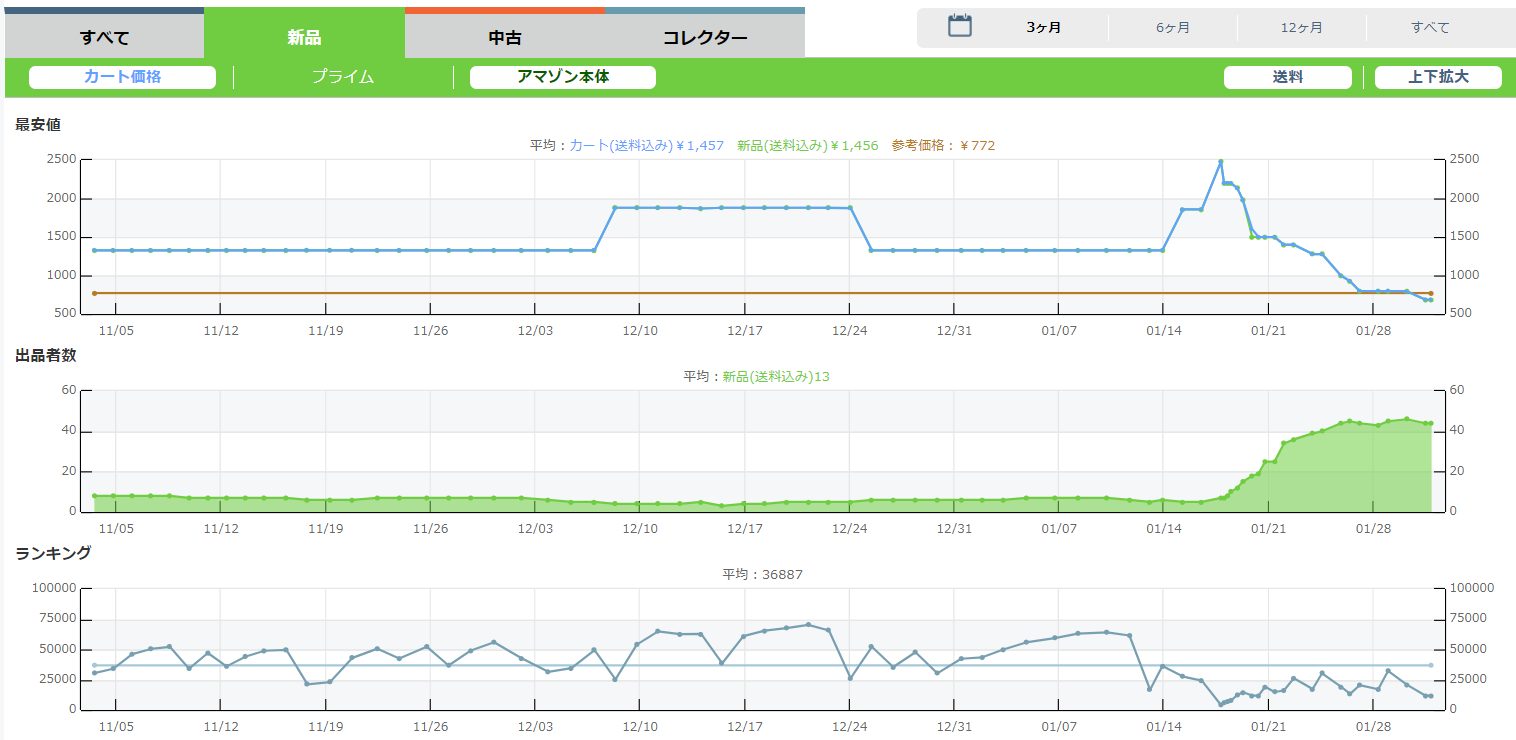Click the 新品(送料込み) ¥1,456 legend label
This screenshot has height=740, width=1516.
pyautogui.click(x=807, y=146)
